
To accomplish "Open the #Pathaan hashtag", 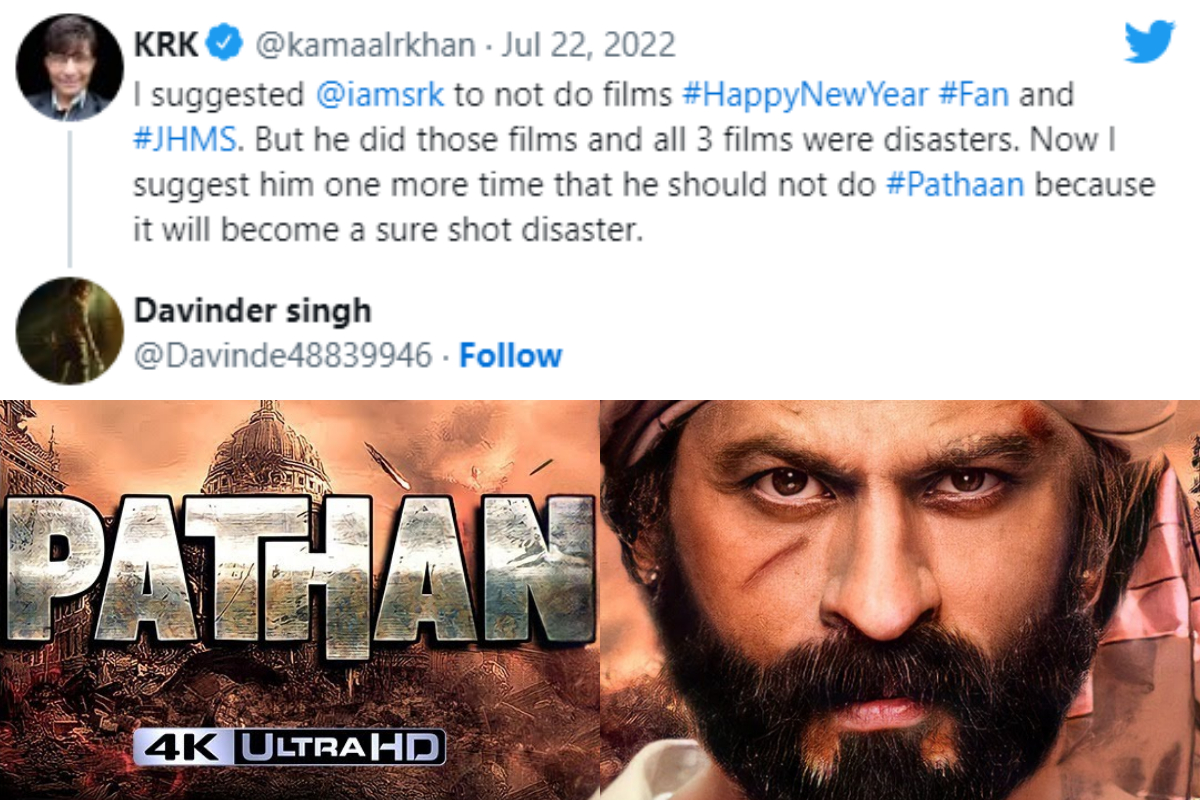I will 955,185.
